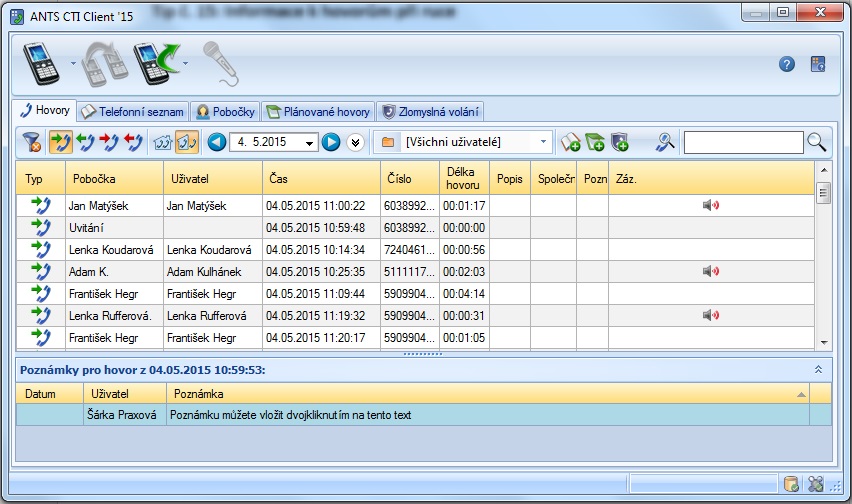Screen dimensions: 852x504
Task: Click the magnifying glass search button
Action: coord(816,142)
